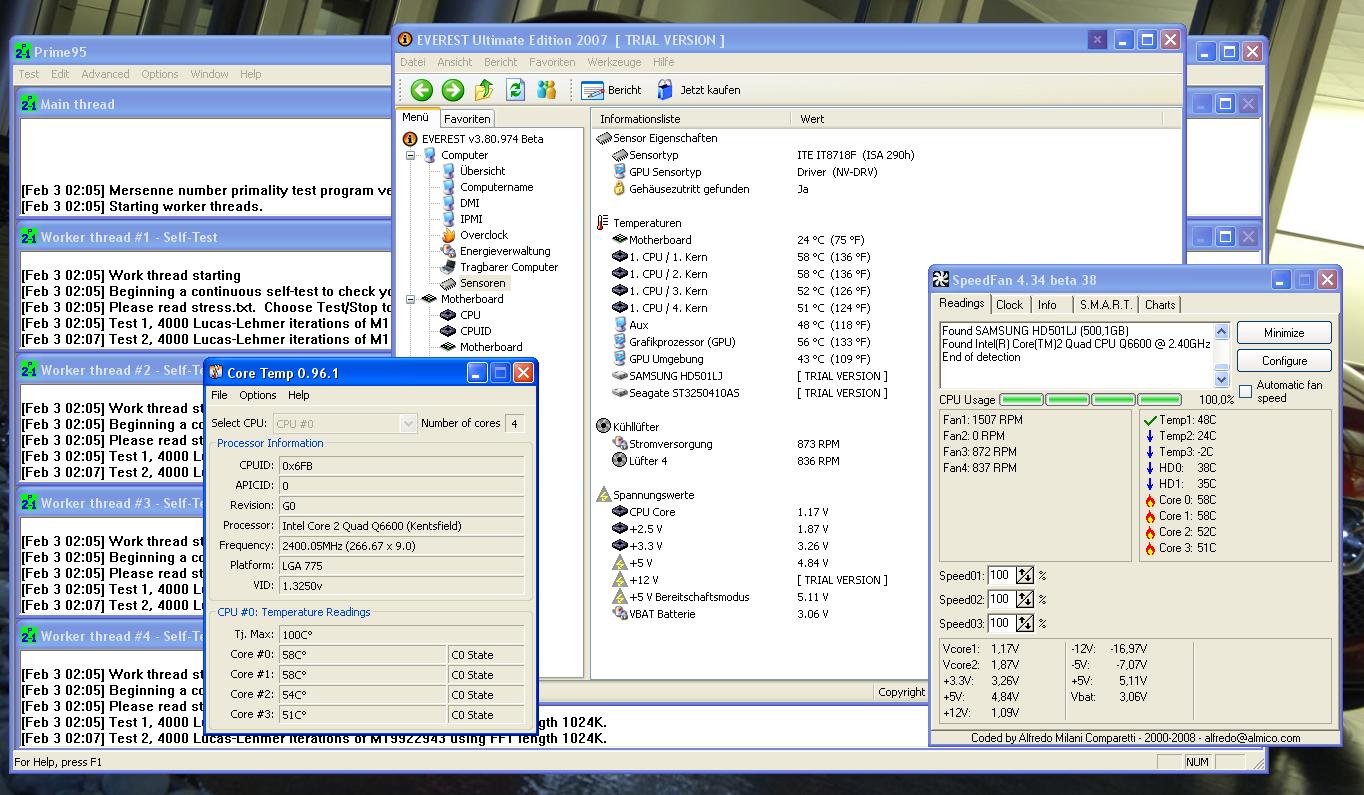Click the green Back arrow in EVEREST
Viewport: 1364px width, 795px height.
point(421,90)
